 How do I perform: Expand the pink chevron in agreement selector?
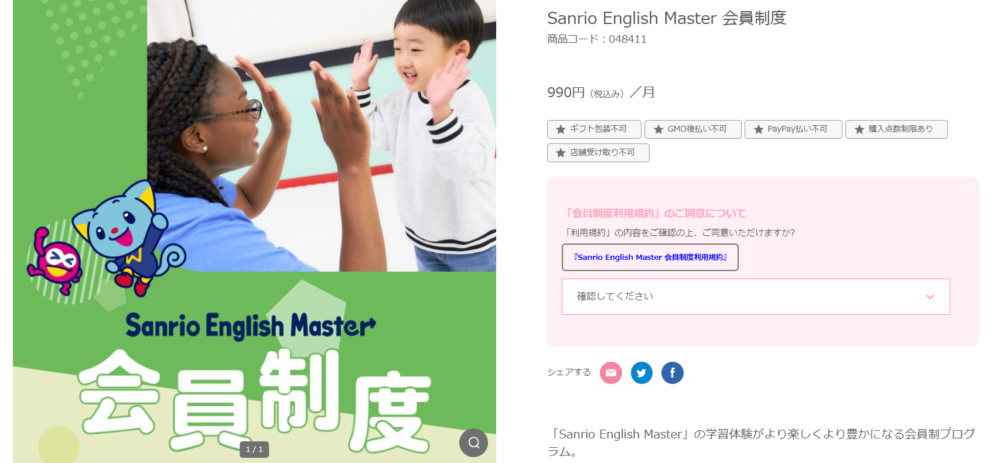[930, 297]
